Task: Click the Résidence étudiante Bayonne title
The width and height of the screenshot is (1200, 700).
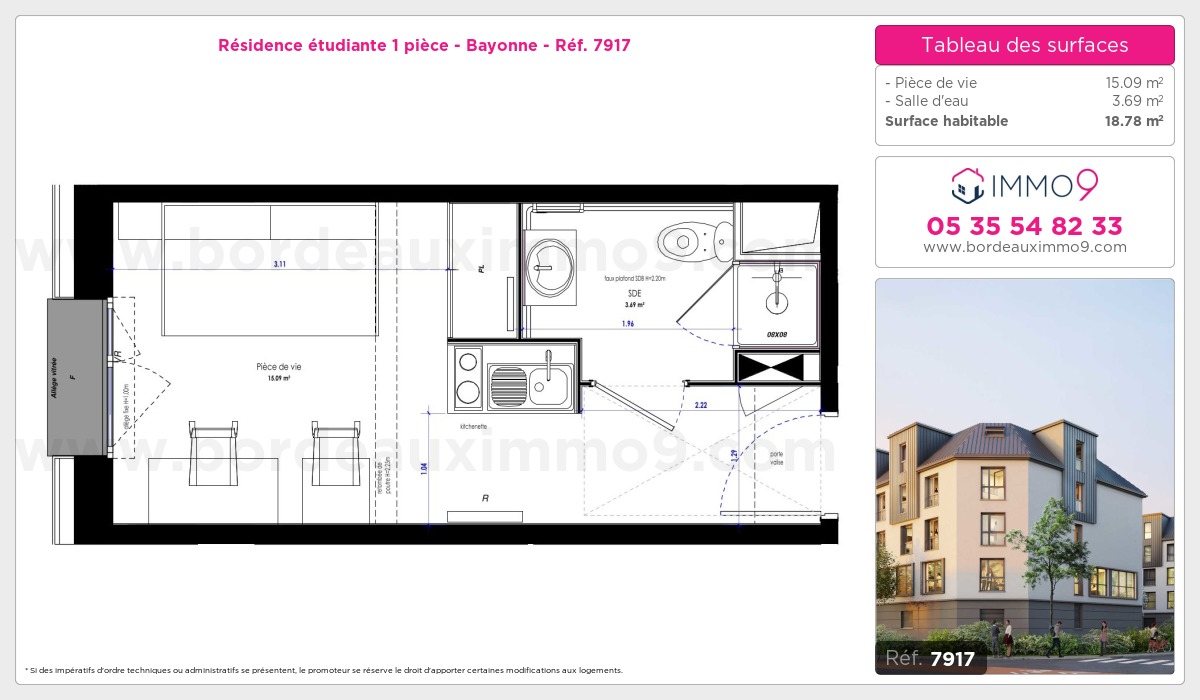Action: 424,45
